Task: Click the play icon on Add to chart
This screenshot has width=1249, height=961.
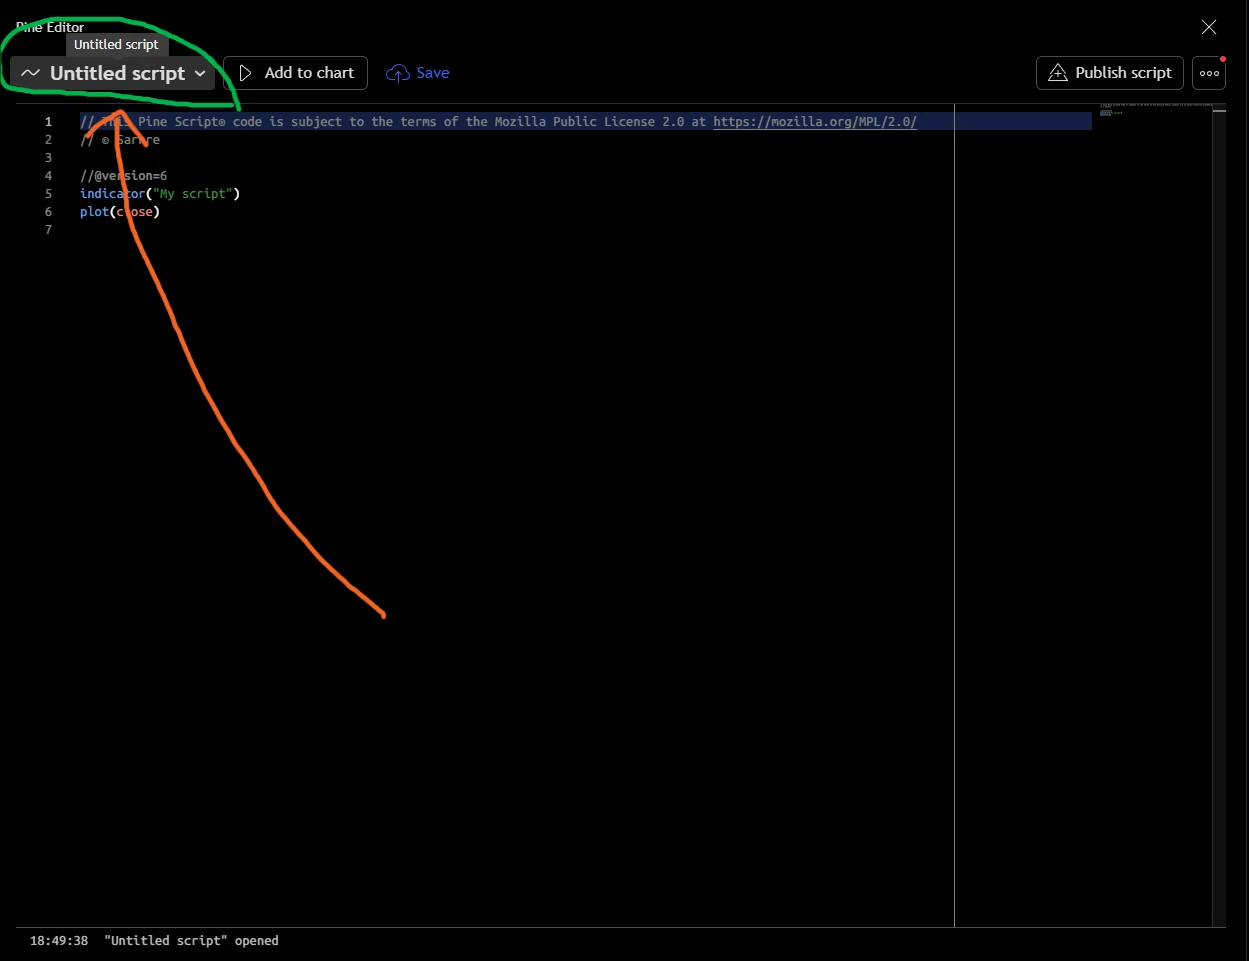Action: click(245, 73)
